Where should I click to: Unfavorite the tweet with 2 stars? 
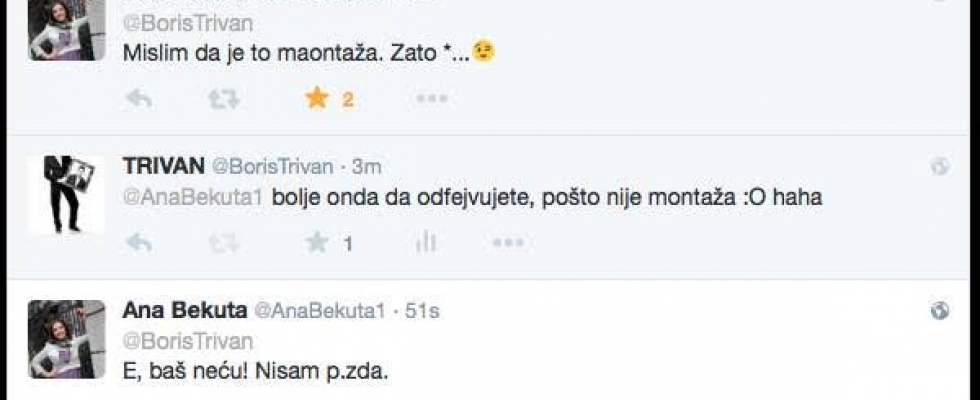tap(317, 99)
